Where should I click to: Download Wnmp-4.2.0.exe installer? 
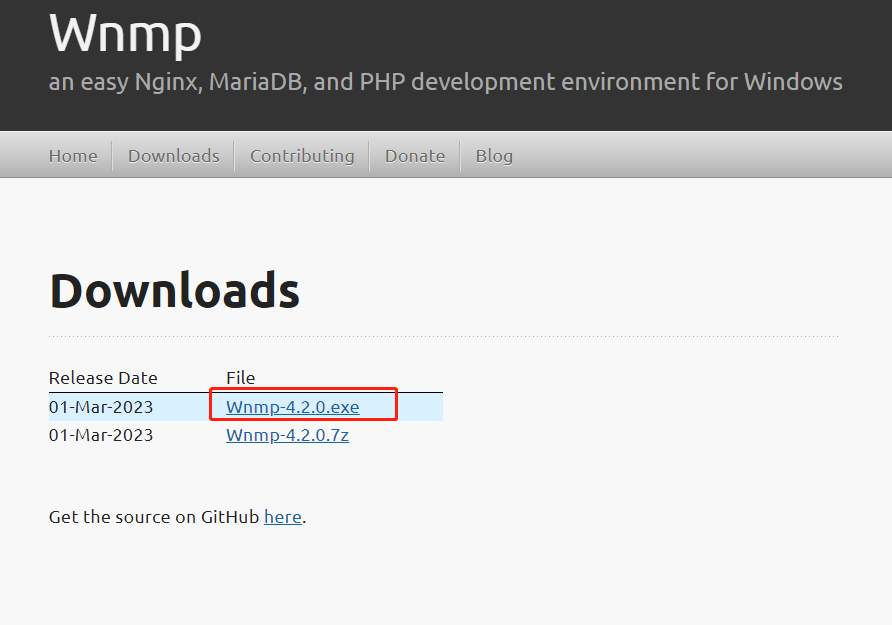(292, 407)
